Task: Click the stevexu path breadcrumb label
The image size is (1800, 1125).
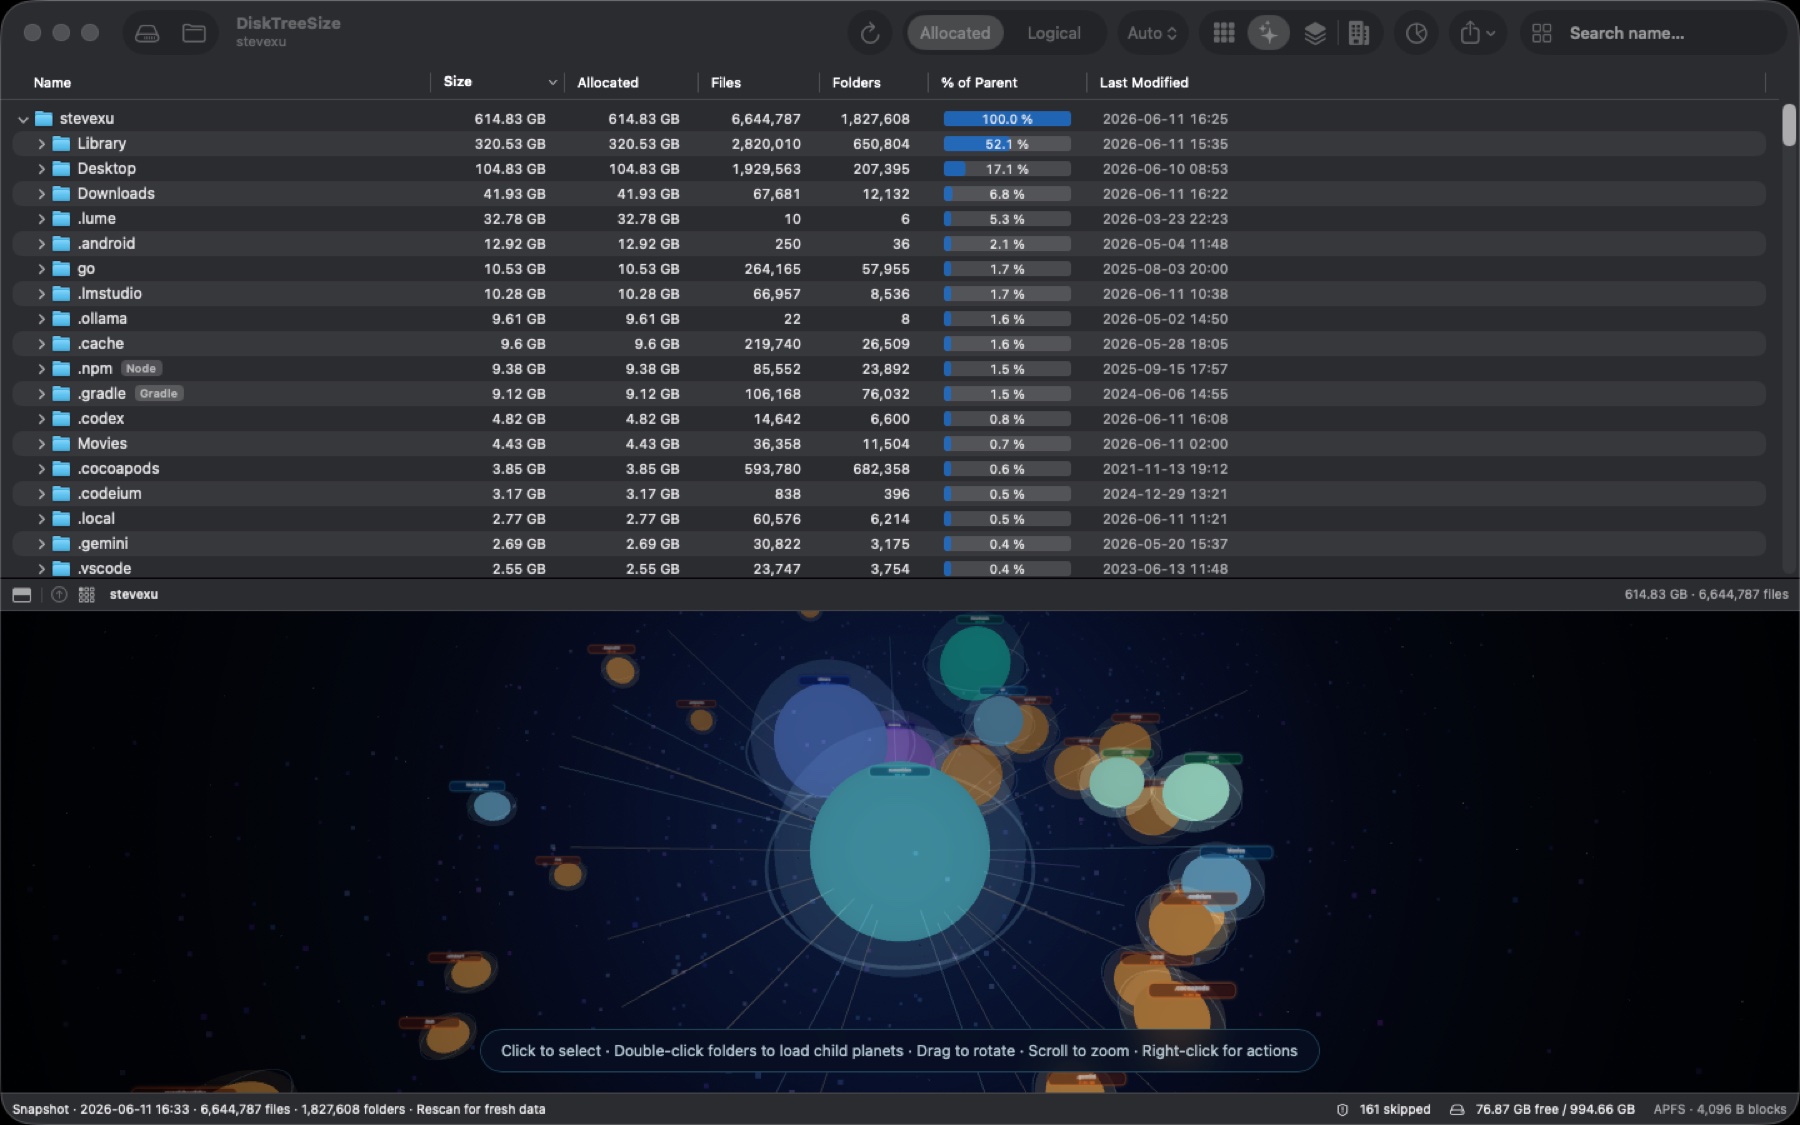Action: click(134, 595)
